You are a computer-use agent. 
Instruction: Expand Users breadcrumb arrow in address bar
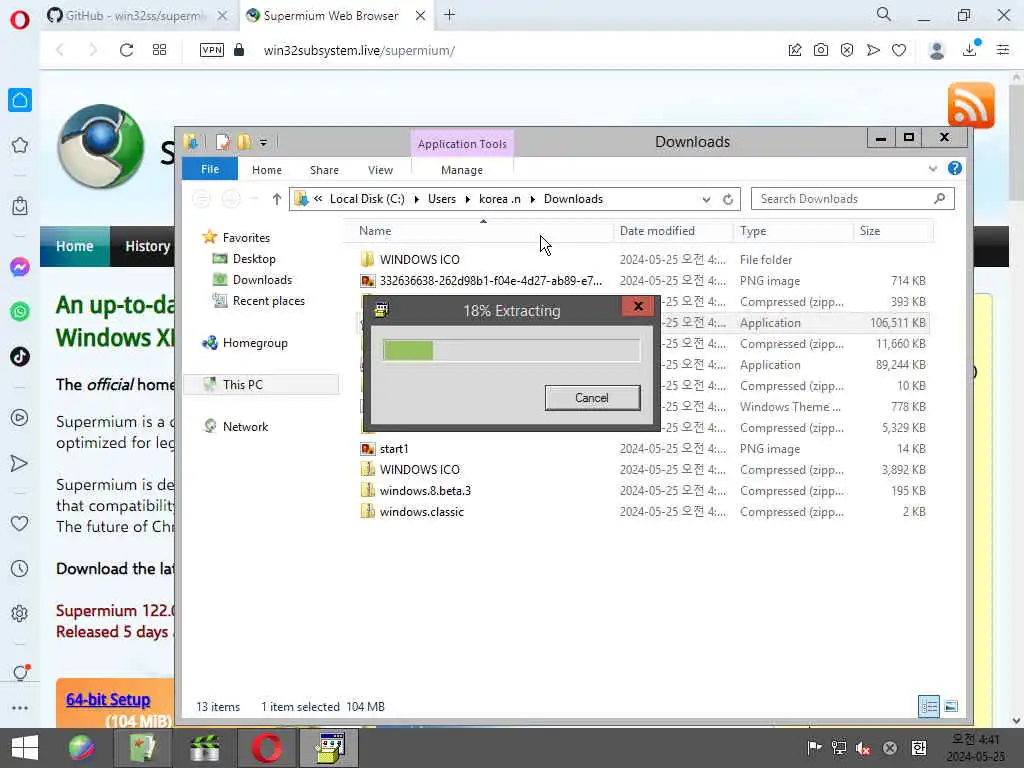pyautogui.click(x=468, y=199)
